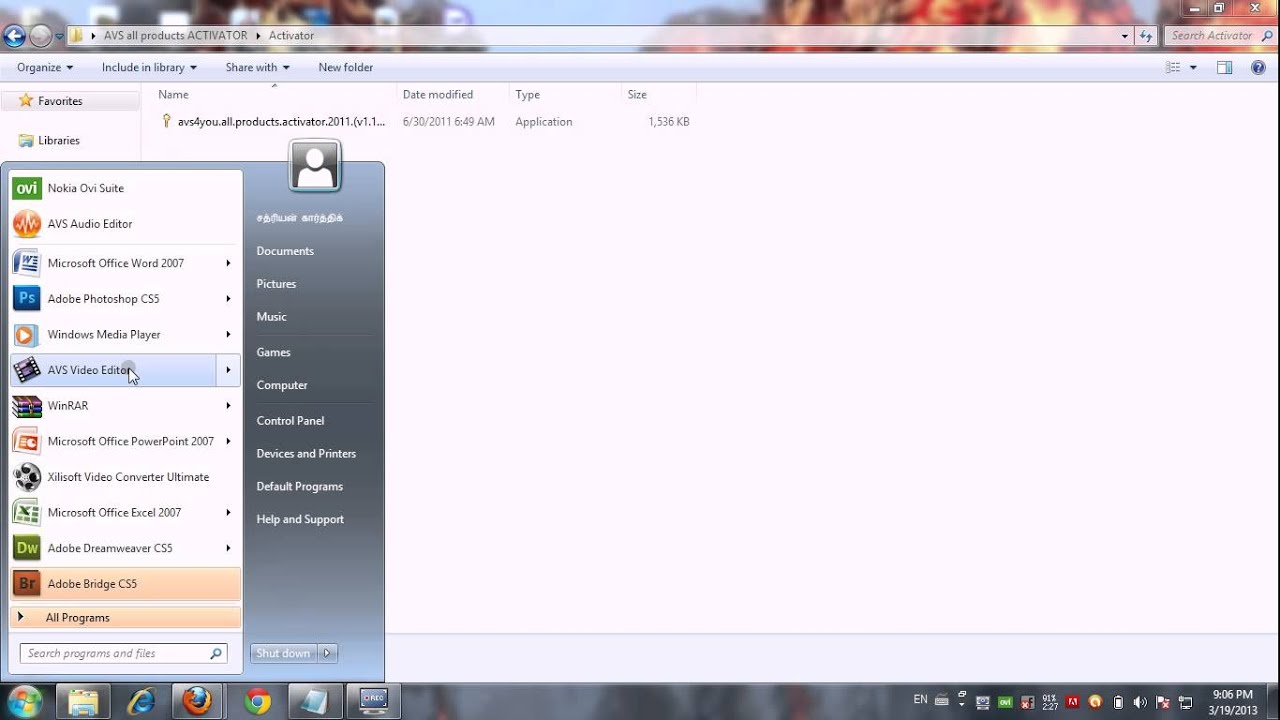Expand Word 2007 jump list arrow
1280x720 pixels.
(228, 263)
